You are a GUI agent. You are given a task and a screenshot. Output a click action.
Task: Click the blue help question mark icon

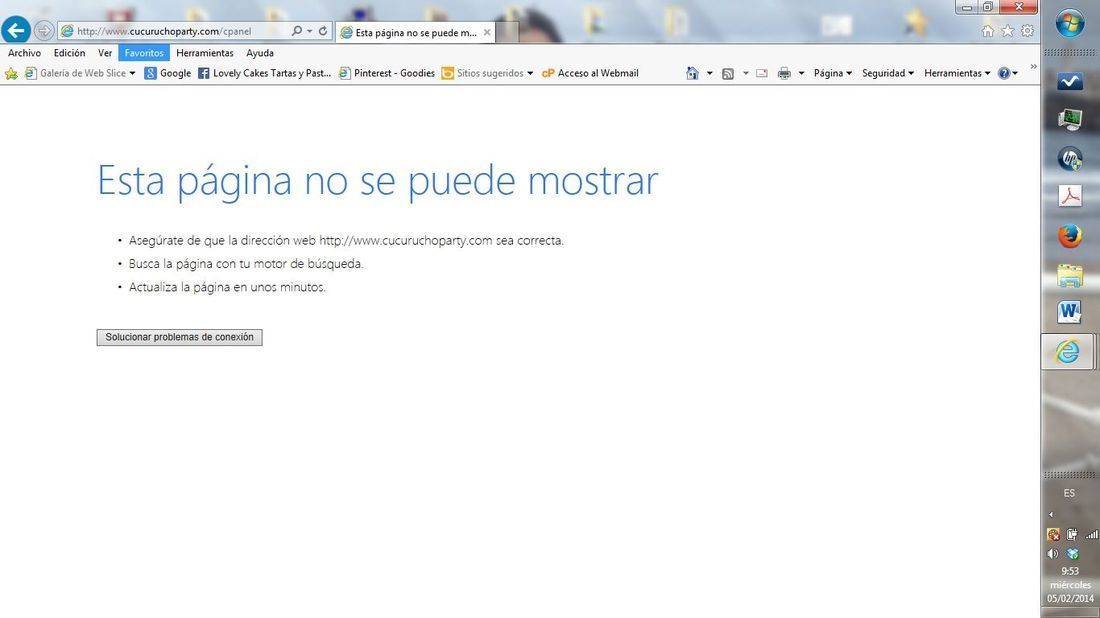coord(1004,73)
